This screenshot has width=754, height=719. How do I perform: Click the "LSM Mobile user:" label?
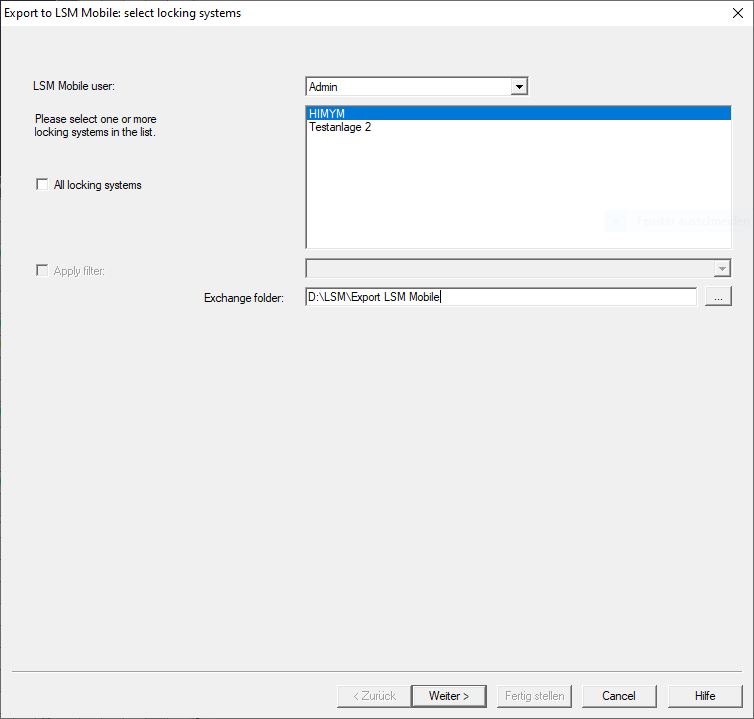[75, 87]
